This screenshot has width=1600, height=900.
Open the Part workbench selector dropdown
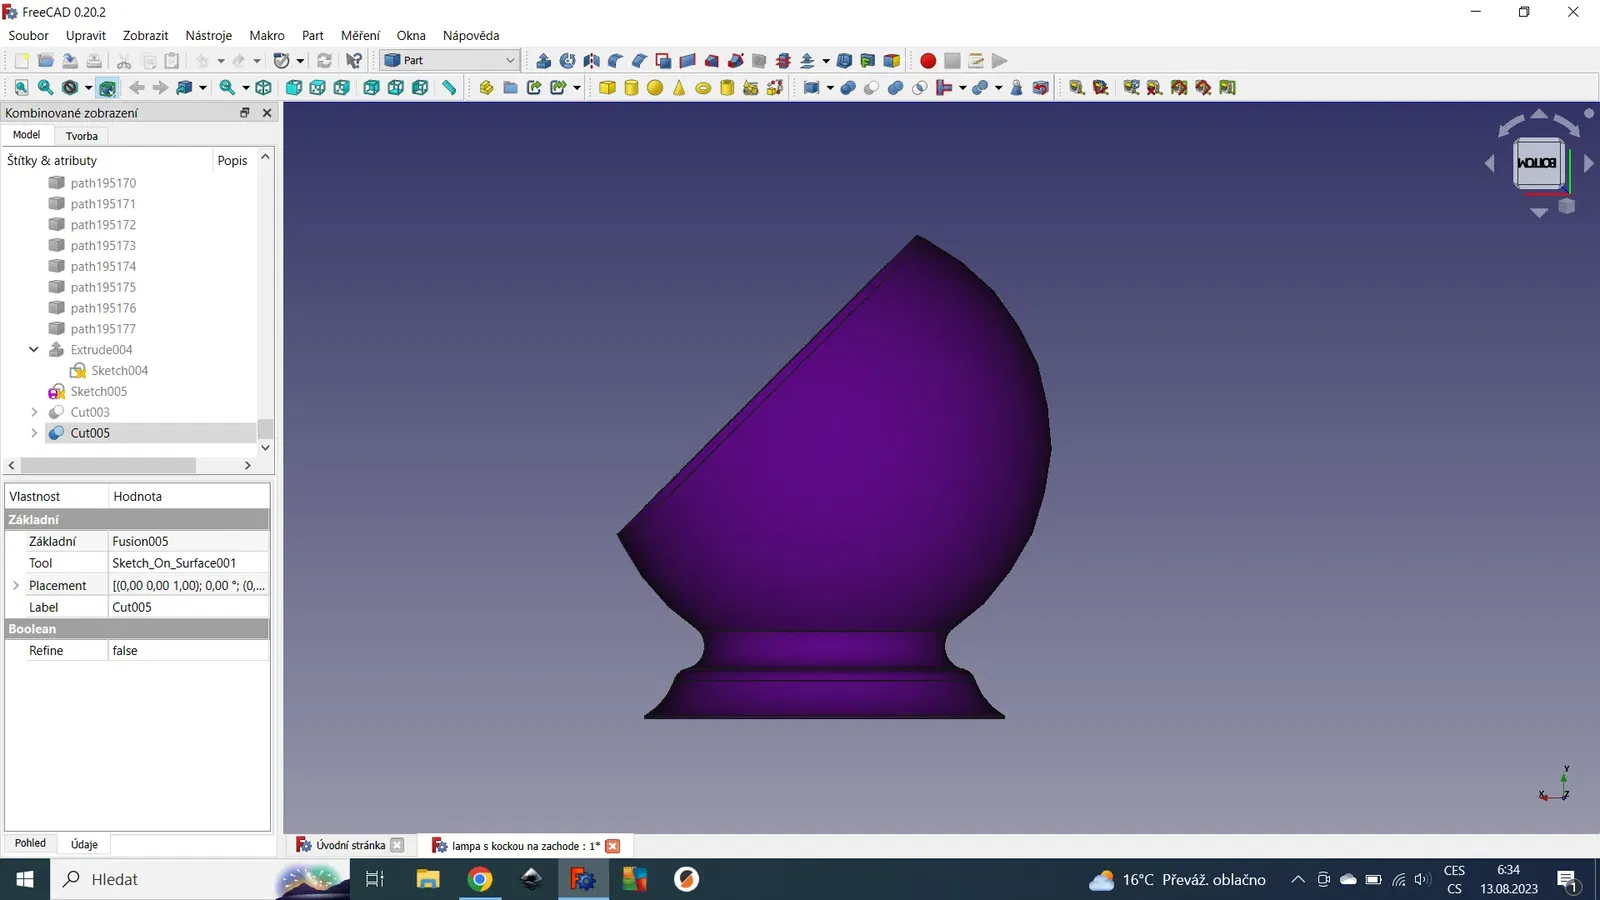(450, 61)
